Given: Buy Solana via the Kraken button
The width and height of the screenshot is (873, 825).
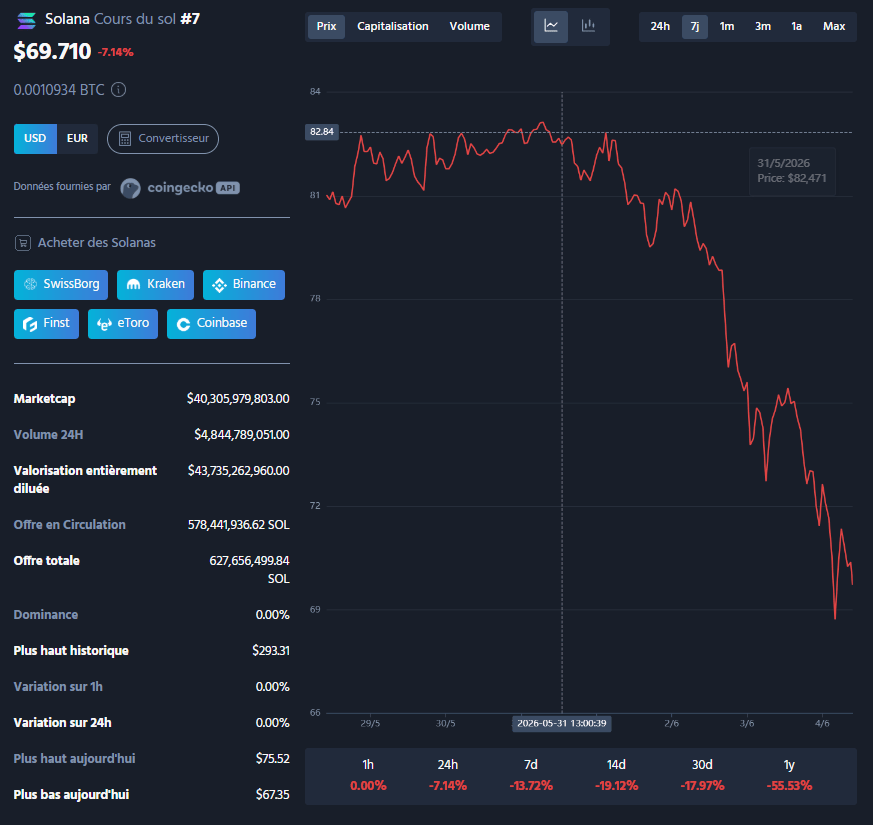Looking at the screenshot, I should (x=155, y=284).
